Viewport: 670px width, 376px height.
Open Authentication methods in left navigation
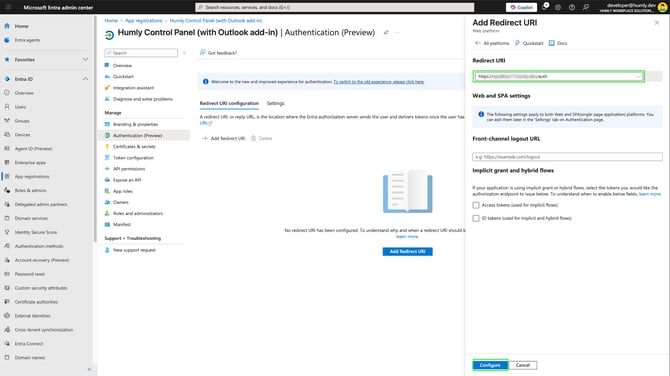pyautogui.click(x=39, y=246)
